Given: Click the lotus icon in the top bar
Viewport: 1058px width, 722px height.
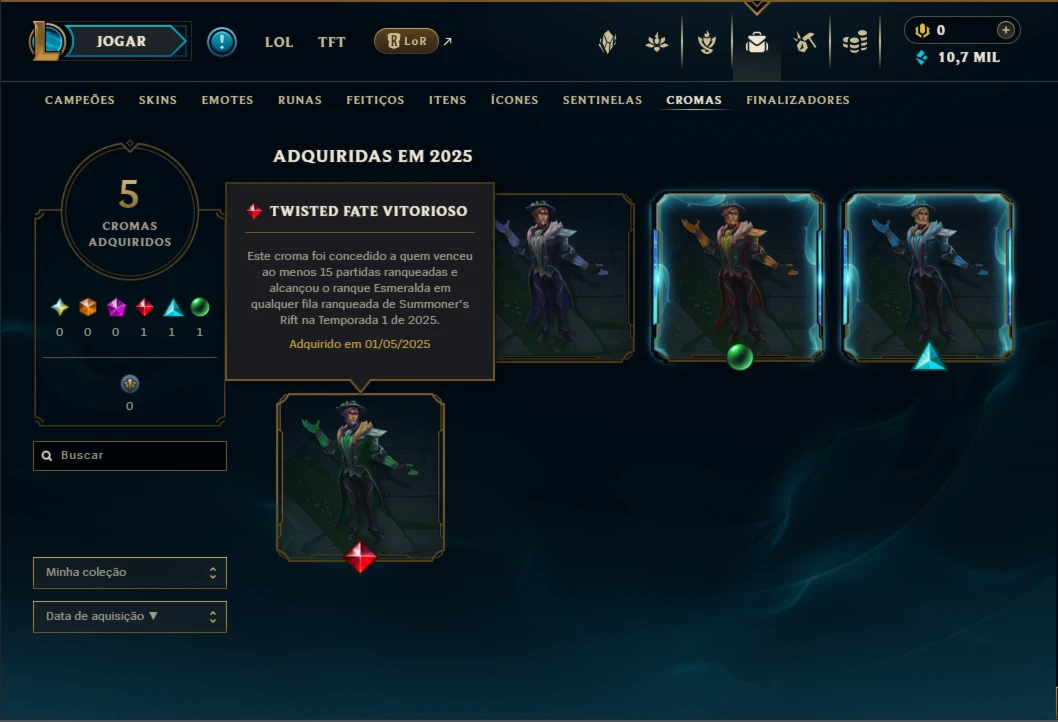Looking at the screenshot, I should (x=657, y=43).
